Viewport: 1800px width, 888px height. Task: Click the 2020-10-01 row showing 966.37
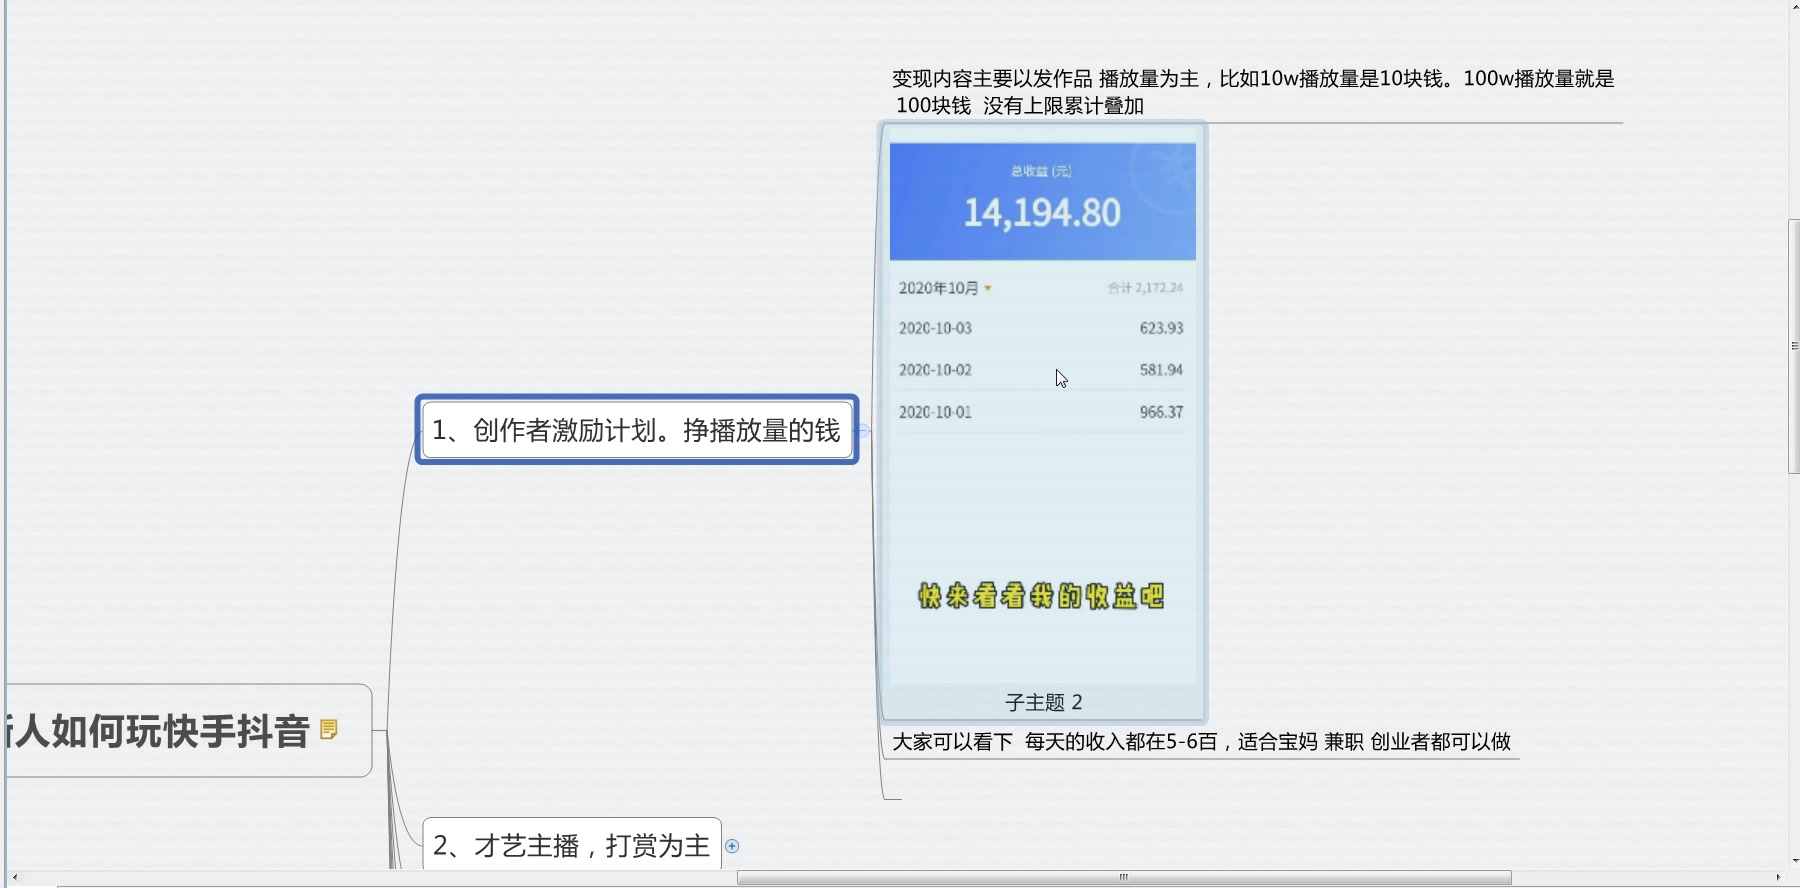tap(1041, 412)
